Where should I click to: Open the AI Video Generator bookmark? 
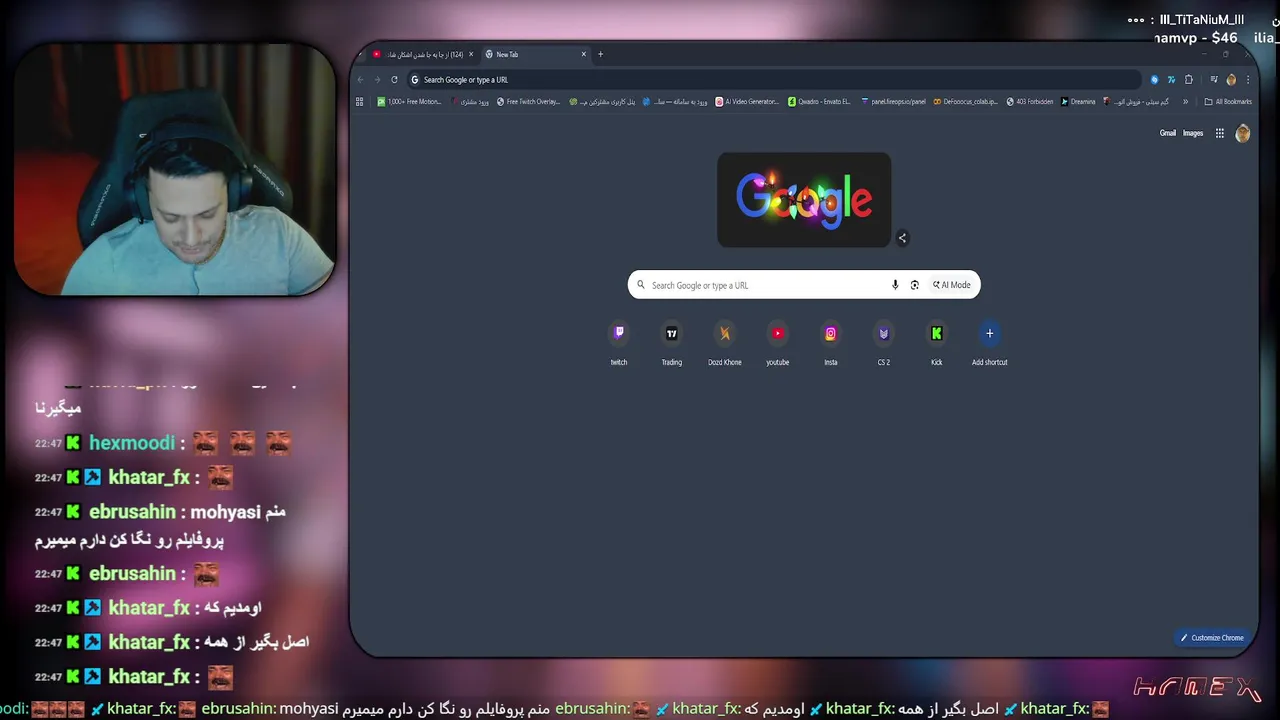pos(747,102)
